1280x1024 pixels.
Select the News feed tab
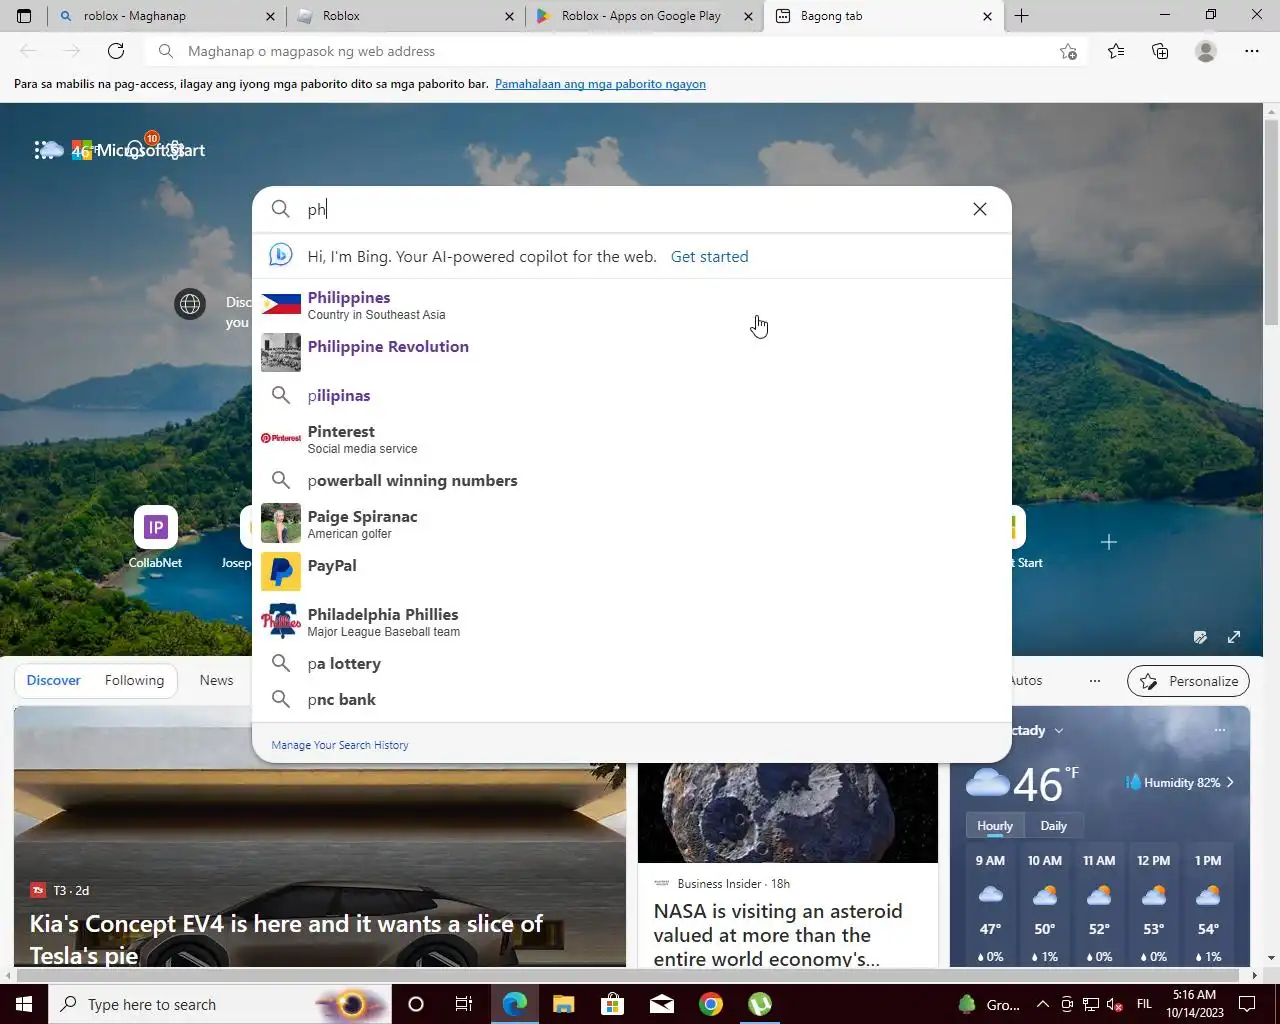pyautogui.click(x=216, y=680)
